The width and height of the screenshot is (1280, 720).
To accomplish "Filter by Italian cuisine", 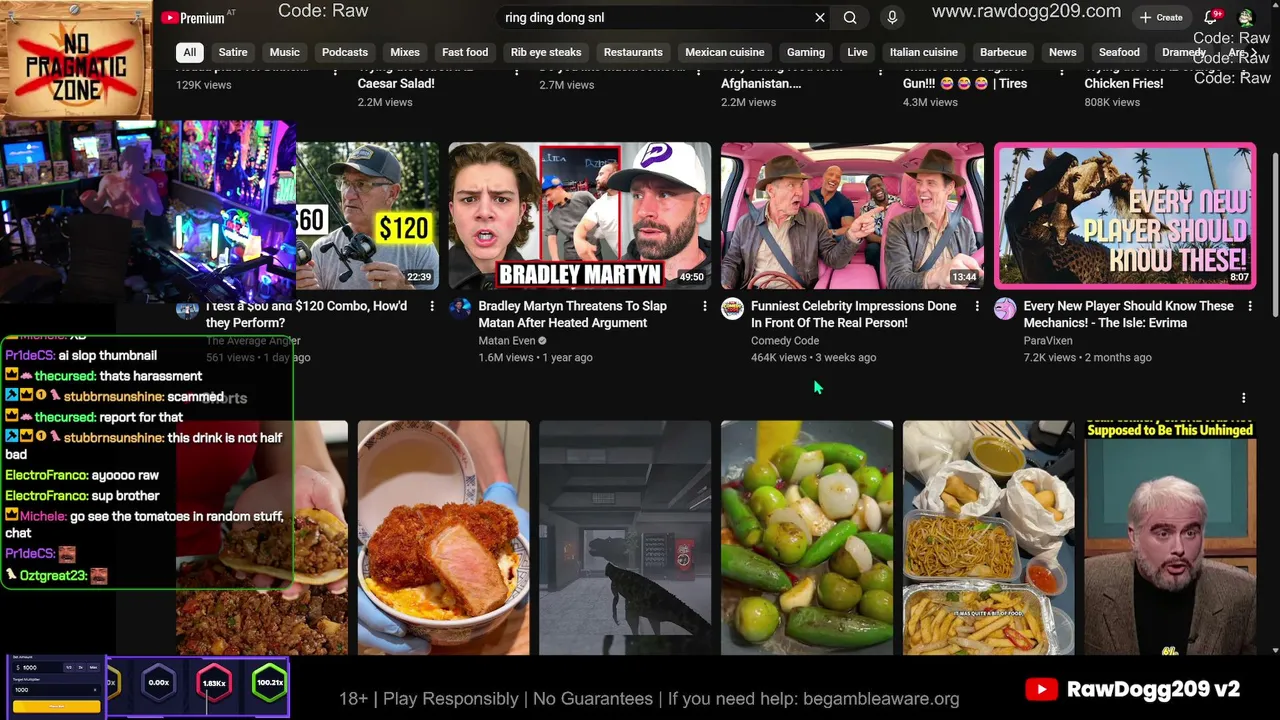I will pyautogui.click(x=924, y=52).
